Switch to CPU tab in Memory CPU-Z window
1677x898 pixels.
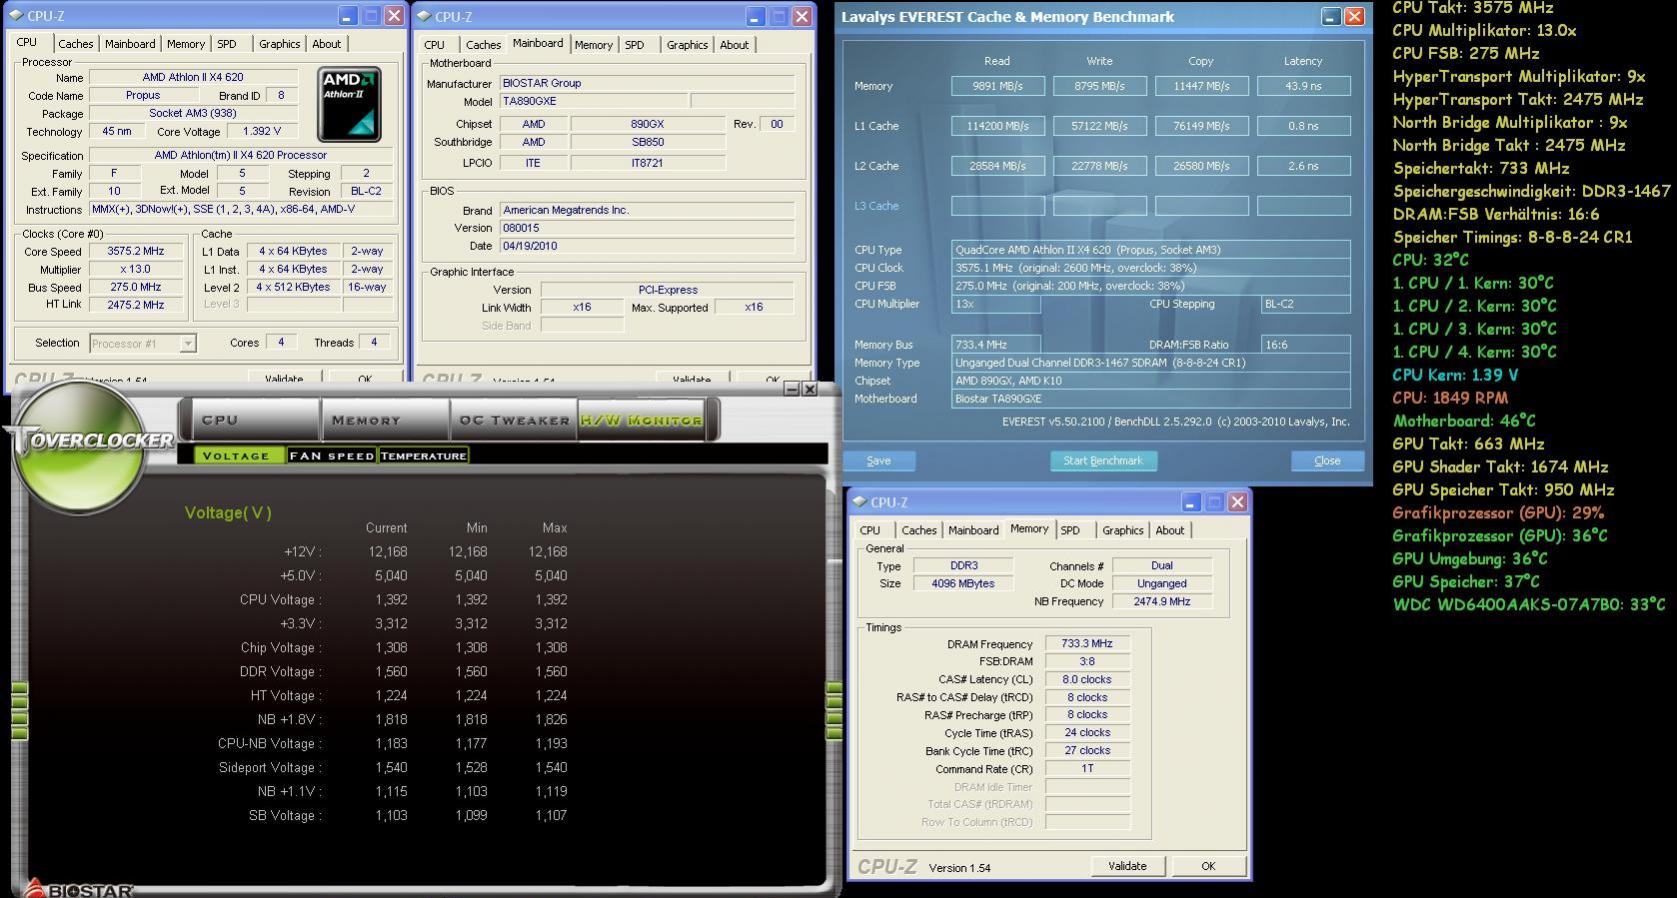tap(870, 531)
